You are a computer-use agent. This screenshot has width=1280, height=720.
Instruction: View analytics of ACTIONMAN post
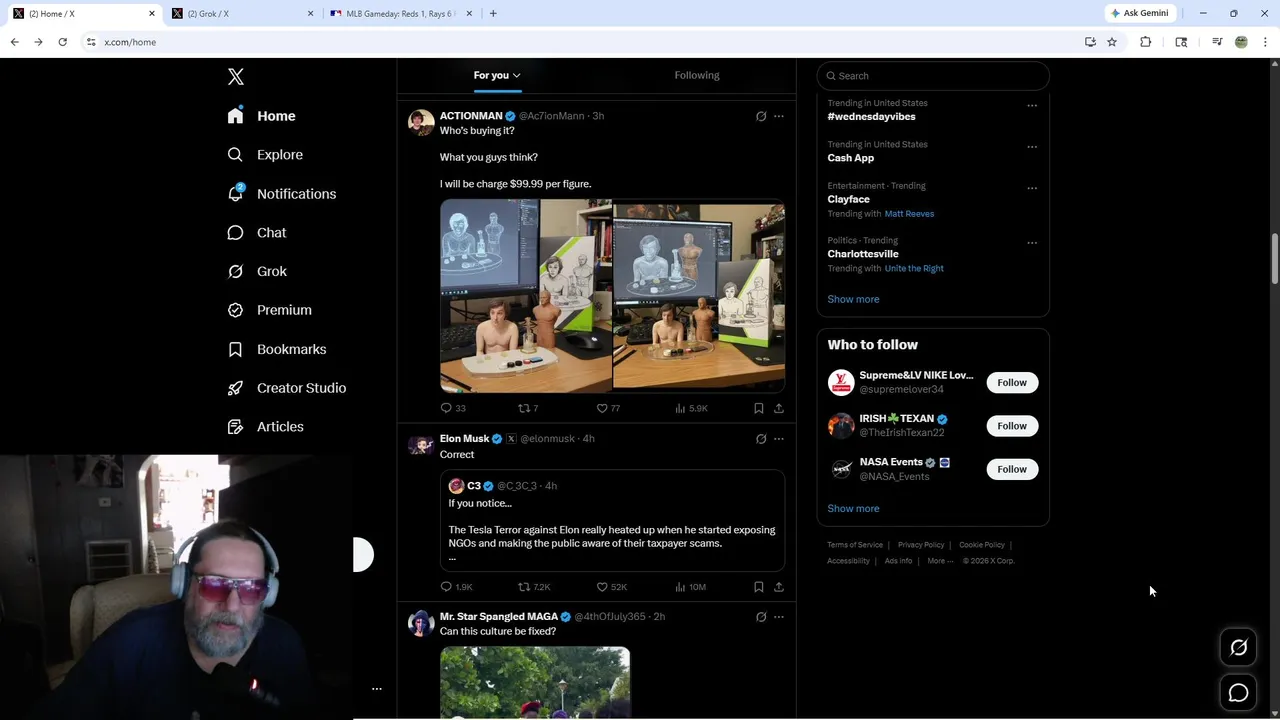coord(691,408)
